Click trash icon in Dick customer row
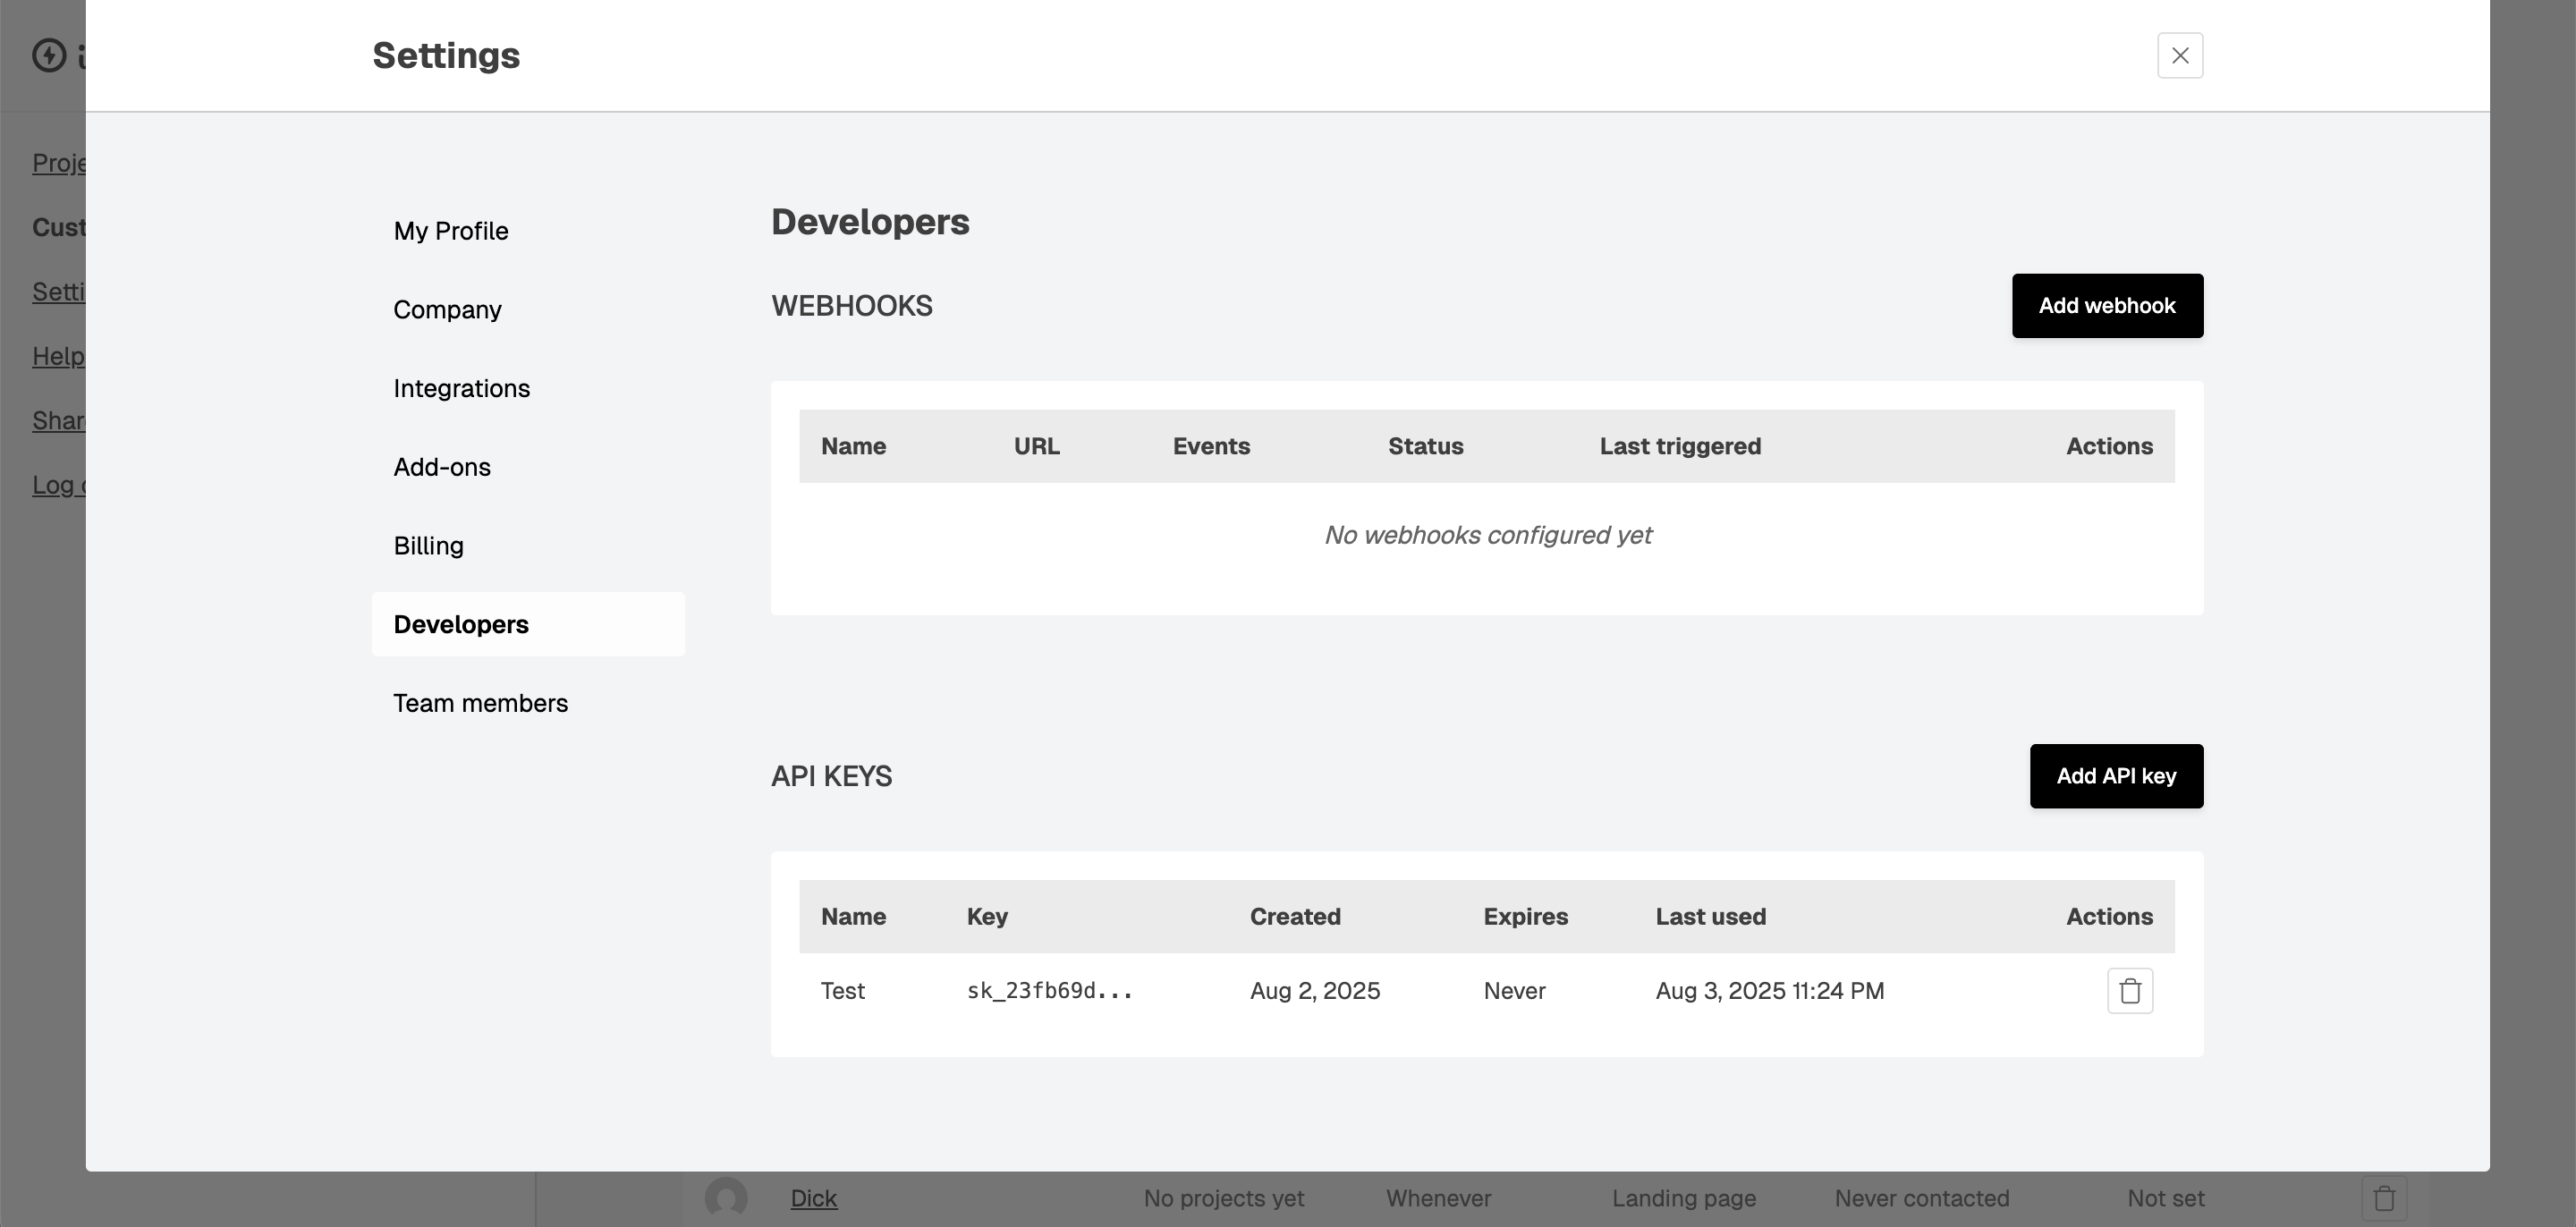2576x1227 pixels. 2384,1198
